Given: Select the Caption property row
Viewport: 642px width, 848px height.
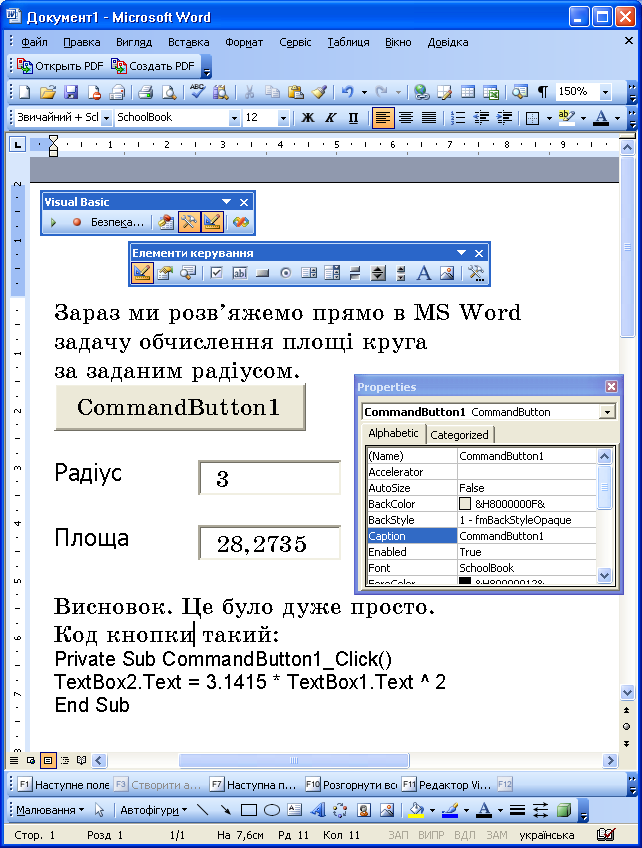Looking at the screenshot, I should pos(481,536).
